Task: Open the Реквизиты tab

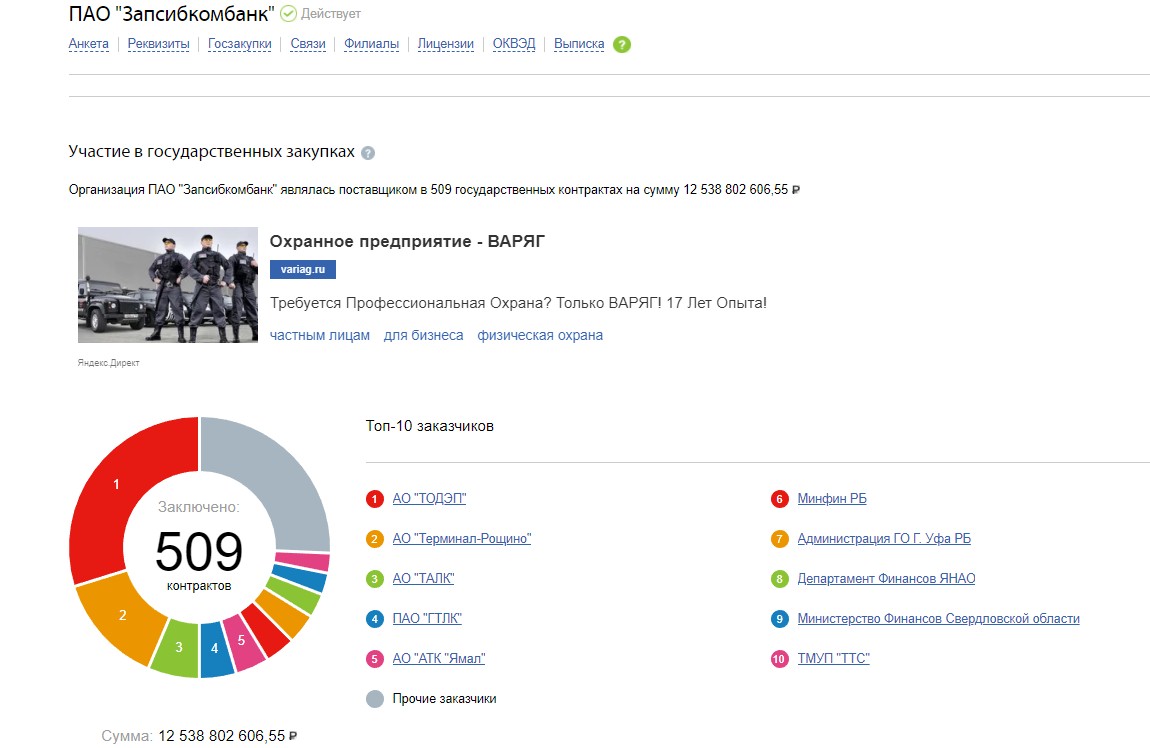Action: coord(158,44)
